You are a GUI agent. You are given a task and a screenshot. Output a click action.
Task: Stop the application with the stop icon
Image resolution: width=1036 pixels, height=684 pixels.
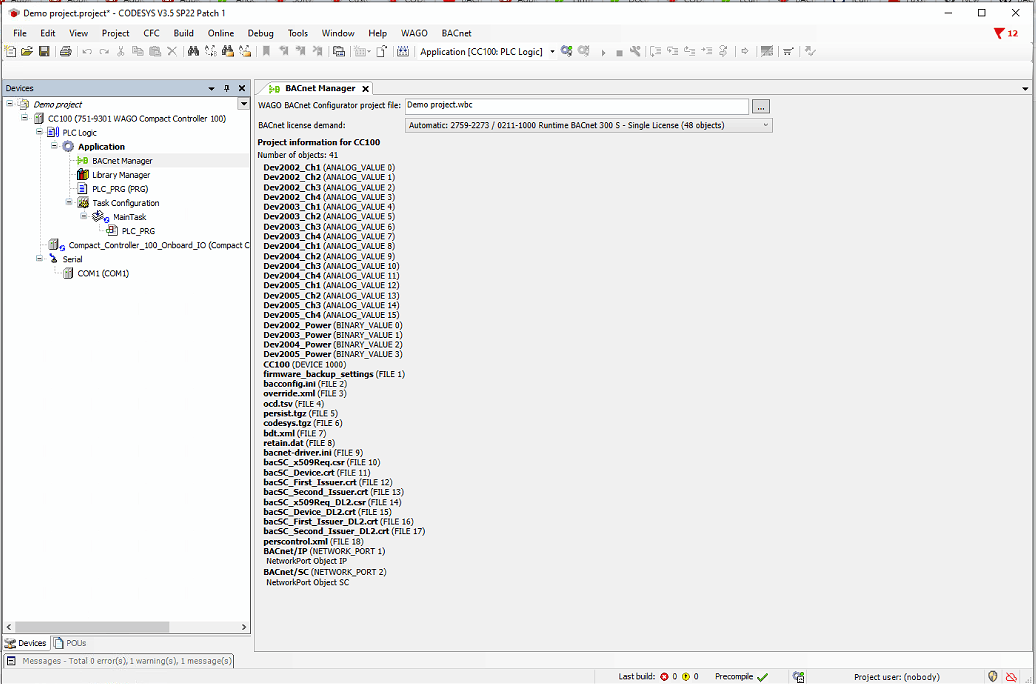pos(619,52)
